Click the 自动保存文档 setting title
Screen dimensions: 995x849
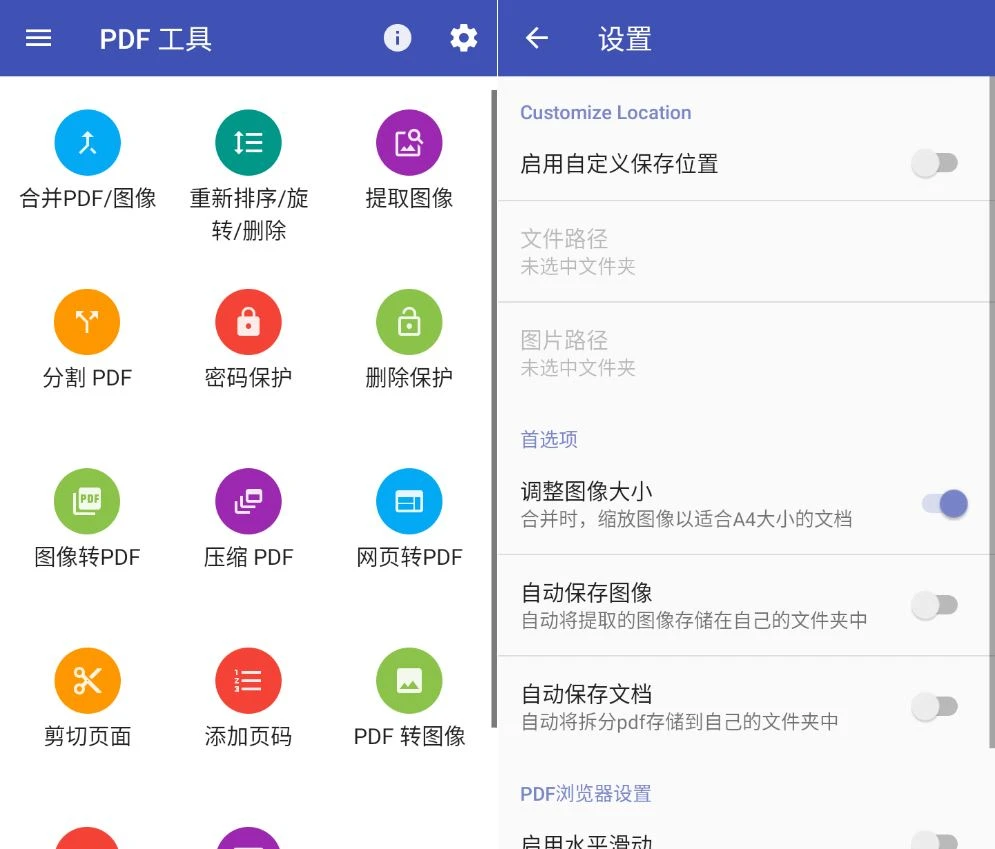586,694
